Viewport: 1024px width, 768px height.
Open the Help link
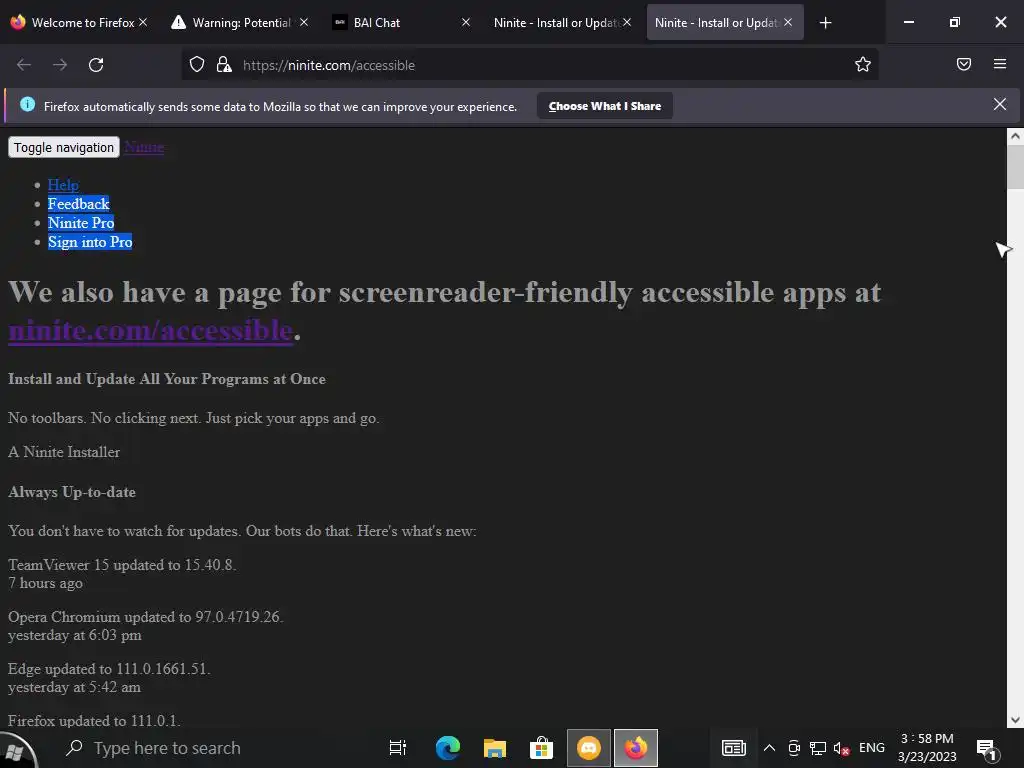[x=63, y=185]
